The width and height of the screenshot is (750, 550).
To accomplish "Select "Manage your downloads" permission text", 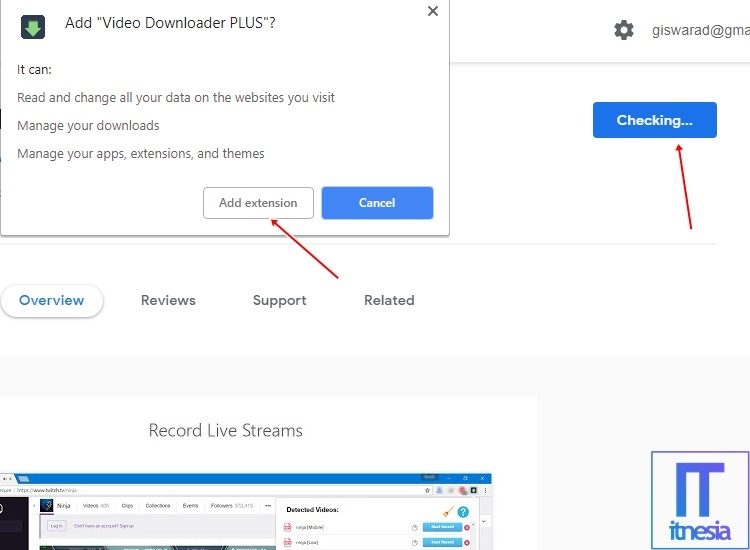I will [x=88, y=126].
